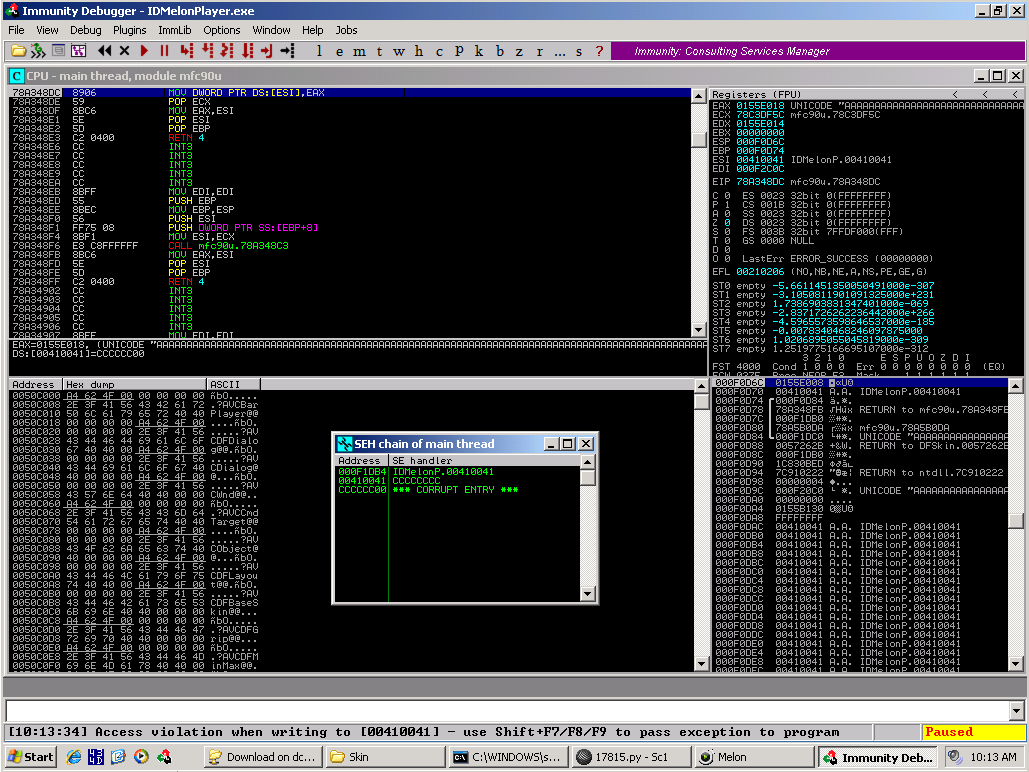Open the Plugins menu

pos(130,30)
